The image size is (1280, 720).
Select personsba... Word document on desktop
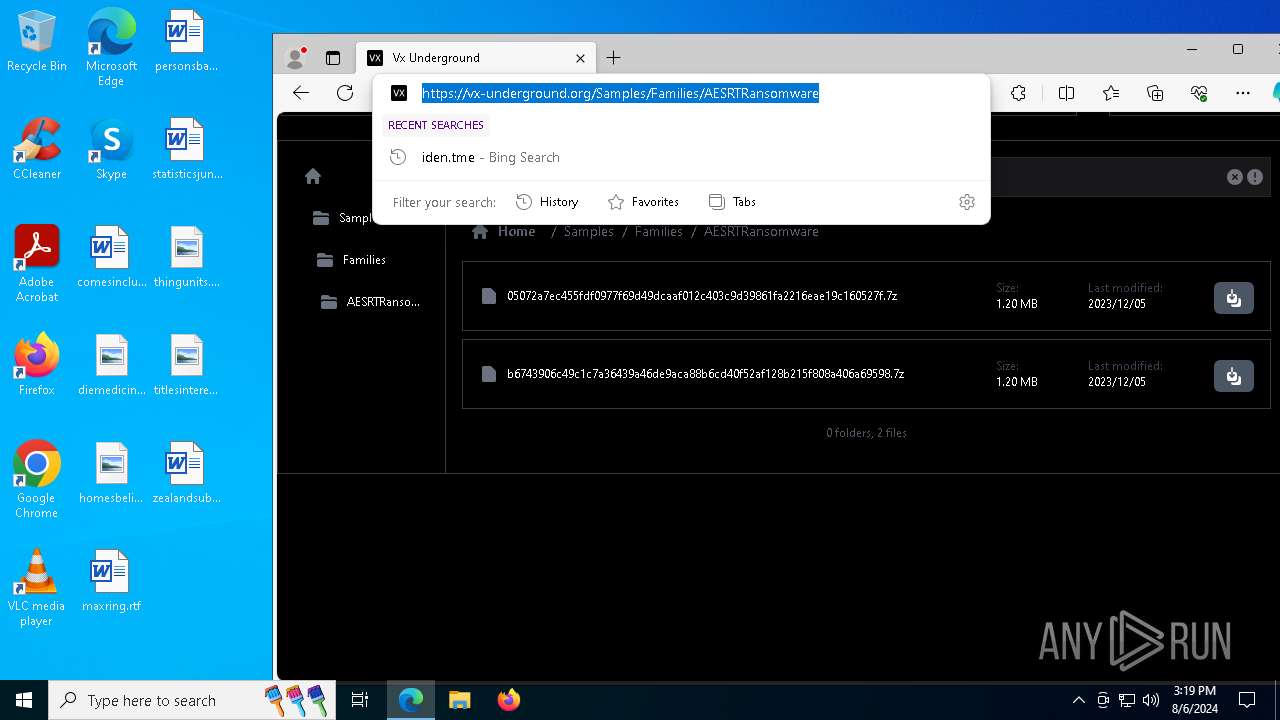(186, 42)
